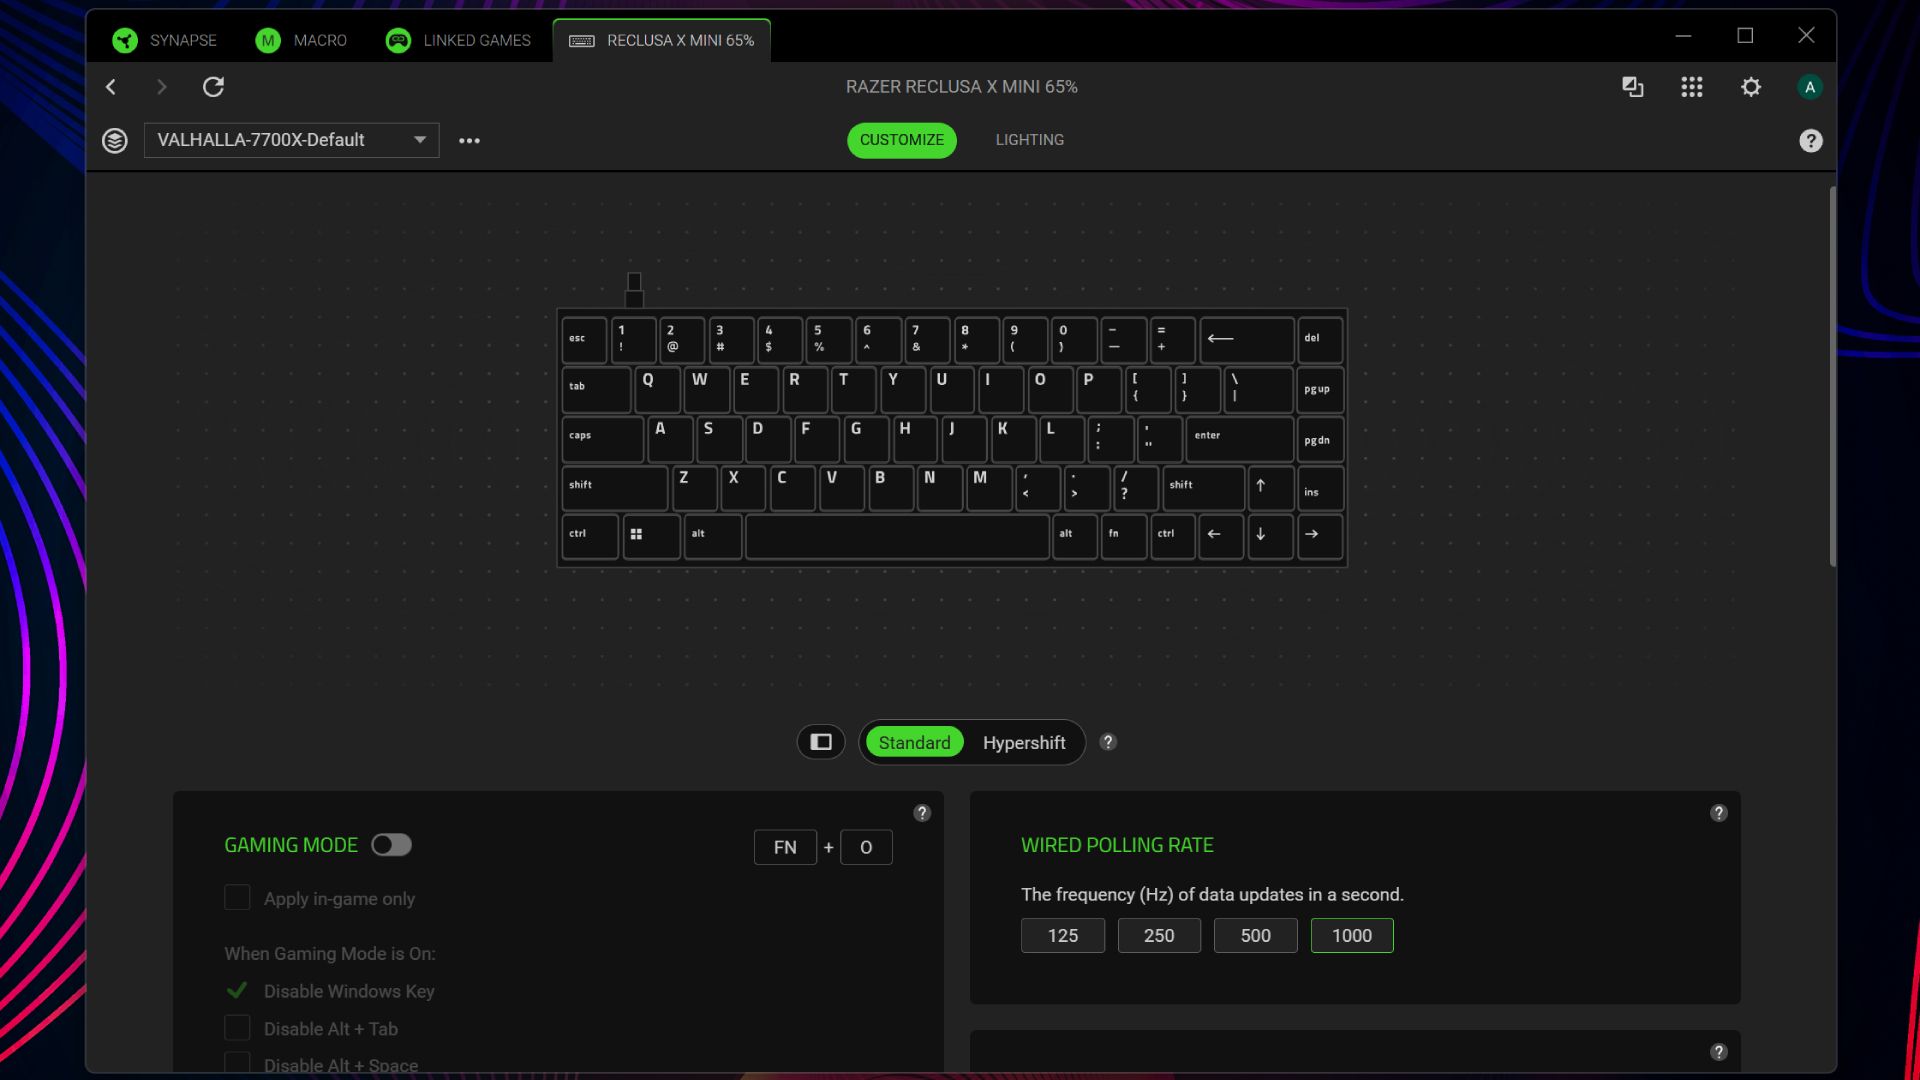Click the O shortcut key box
1920x1080 pixels.
click(x=866, y=847)
